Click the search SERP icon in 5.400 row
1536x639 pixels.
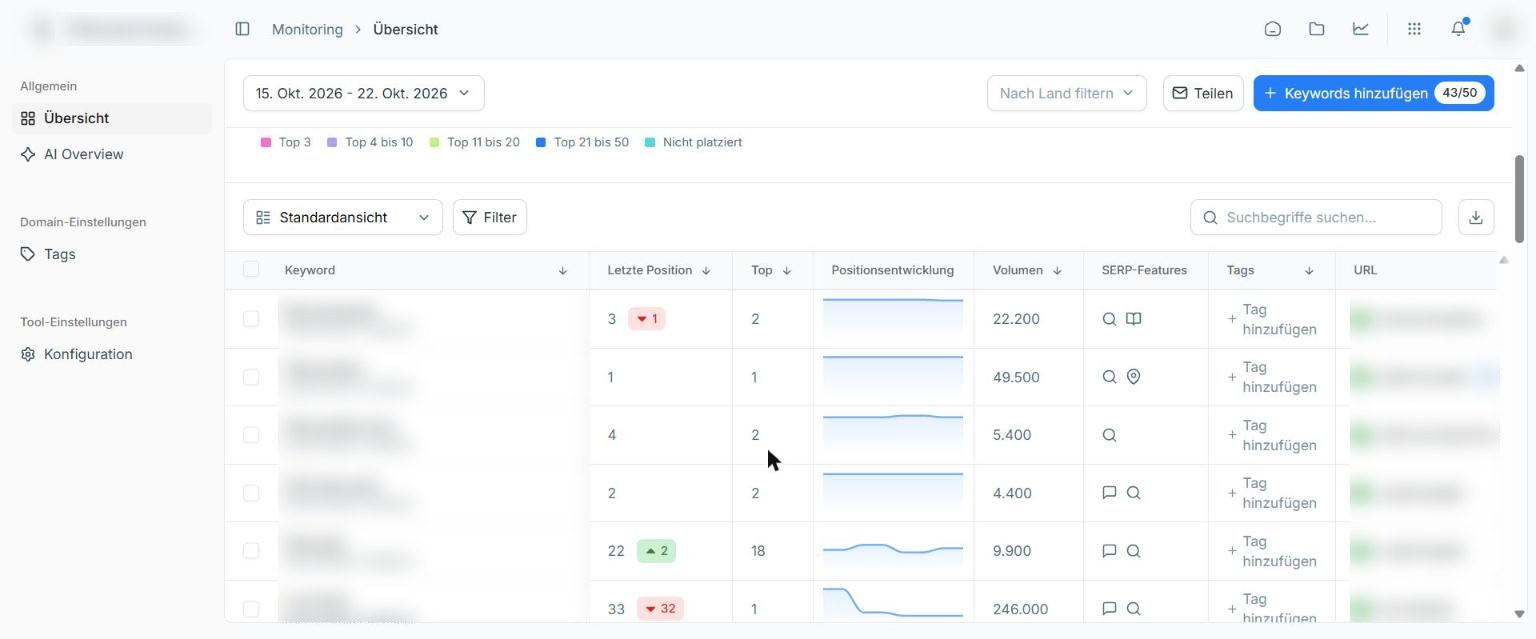click(x=1109, y=435)
